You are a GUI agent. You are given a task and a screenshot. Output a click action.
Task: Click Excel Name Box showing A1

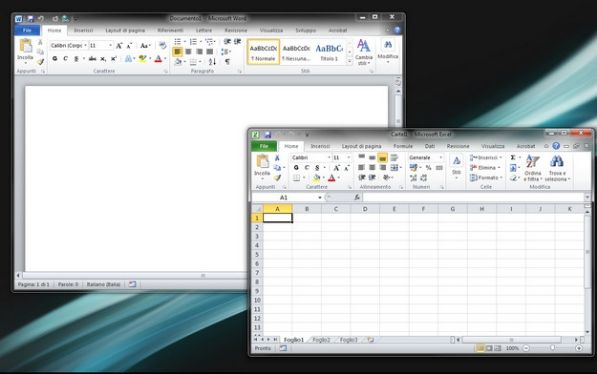[287, 197]
